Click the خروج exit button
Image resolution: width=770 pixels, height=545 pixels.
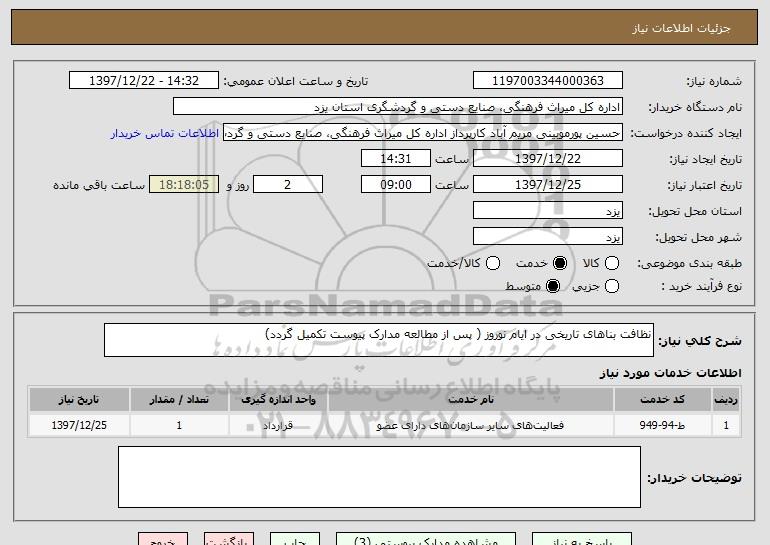point(163,539)
